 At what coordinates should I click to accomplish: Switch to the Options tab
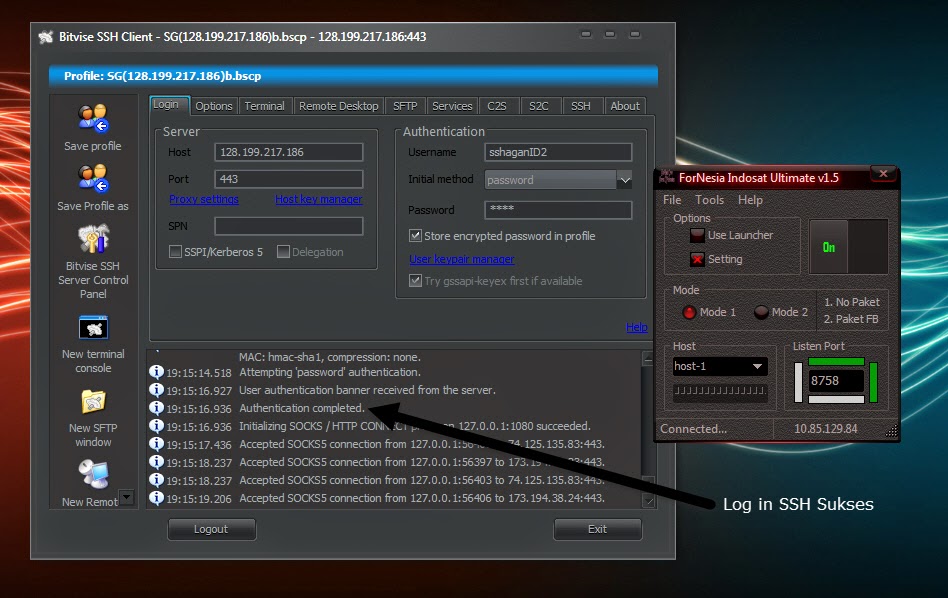214,106
